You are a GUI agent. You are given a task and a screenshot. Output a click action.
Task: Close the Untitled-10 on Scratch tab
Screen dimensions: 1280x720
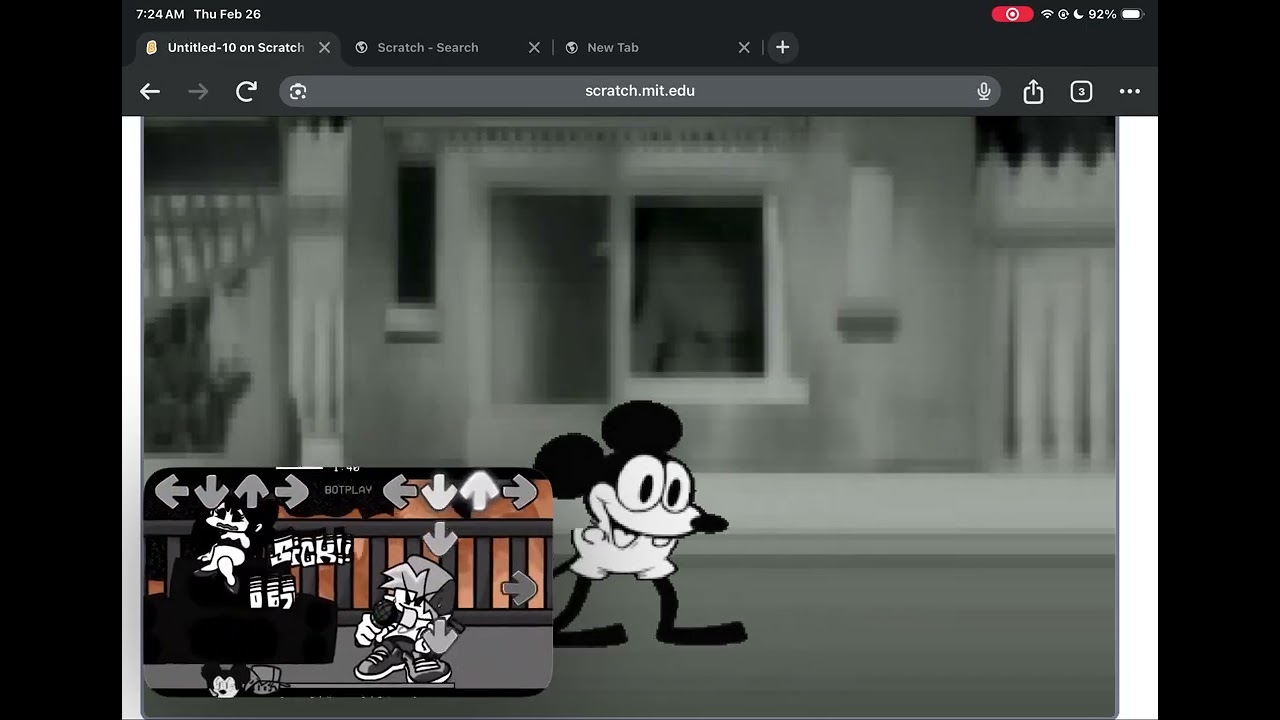[324, 47]
